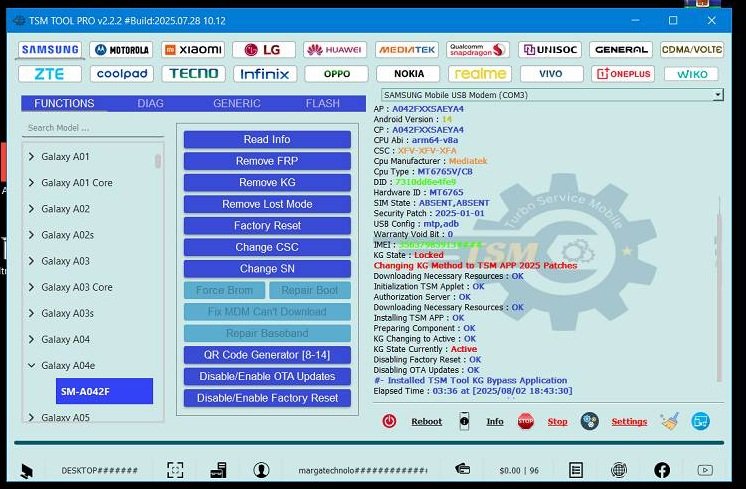Select the Tecno brand button
This screenshot has height=489, width=746.
coord(194,74)
